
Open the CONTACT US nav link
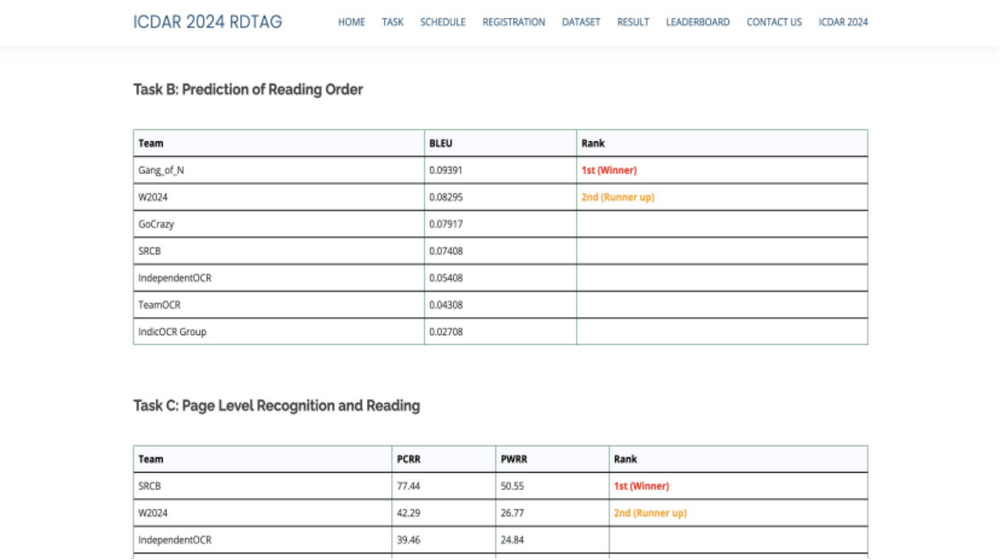coord(774,22)
